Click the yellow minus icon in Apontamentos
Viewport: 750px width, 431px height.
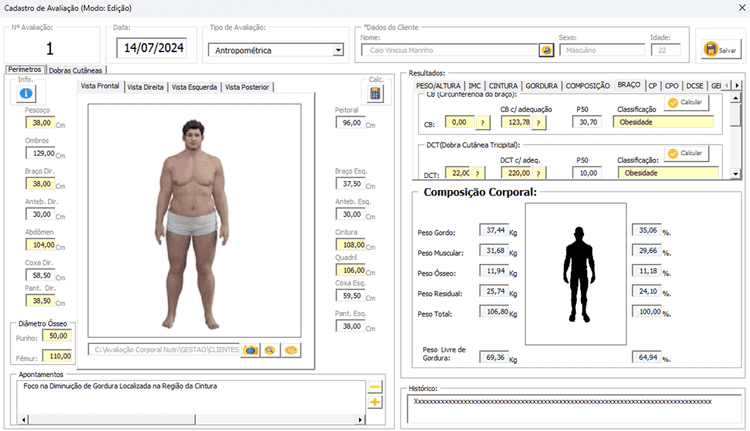[x=375, y=387]
